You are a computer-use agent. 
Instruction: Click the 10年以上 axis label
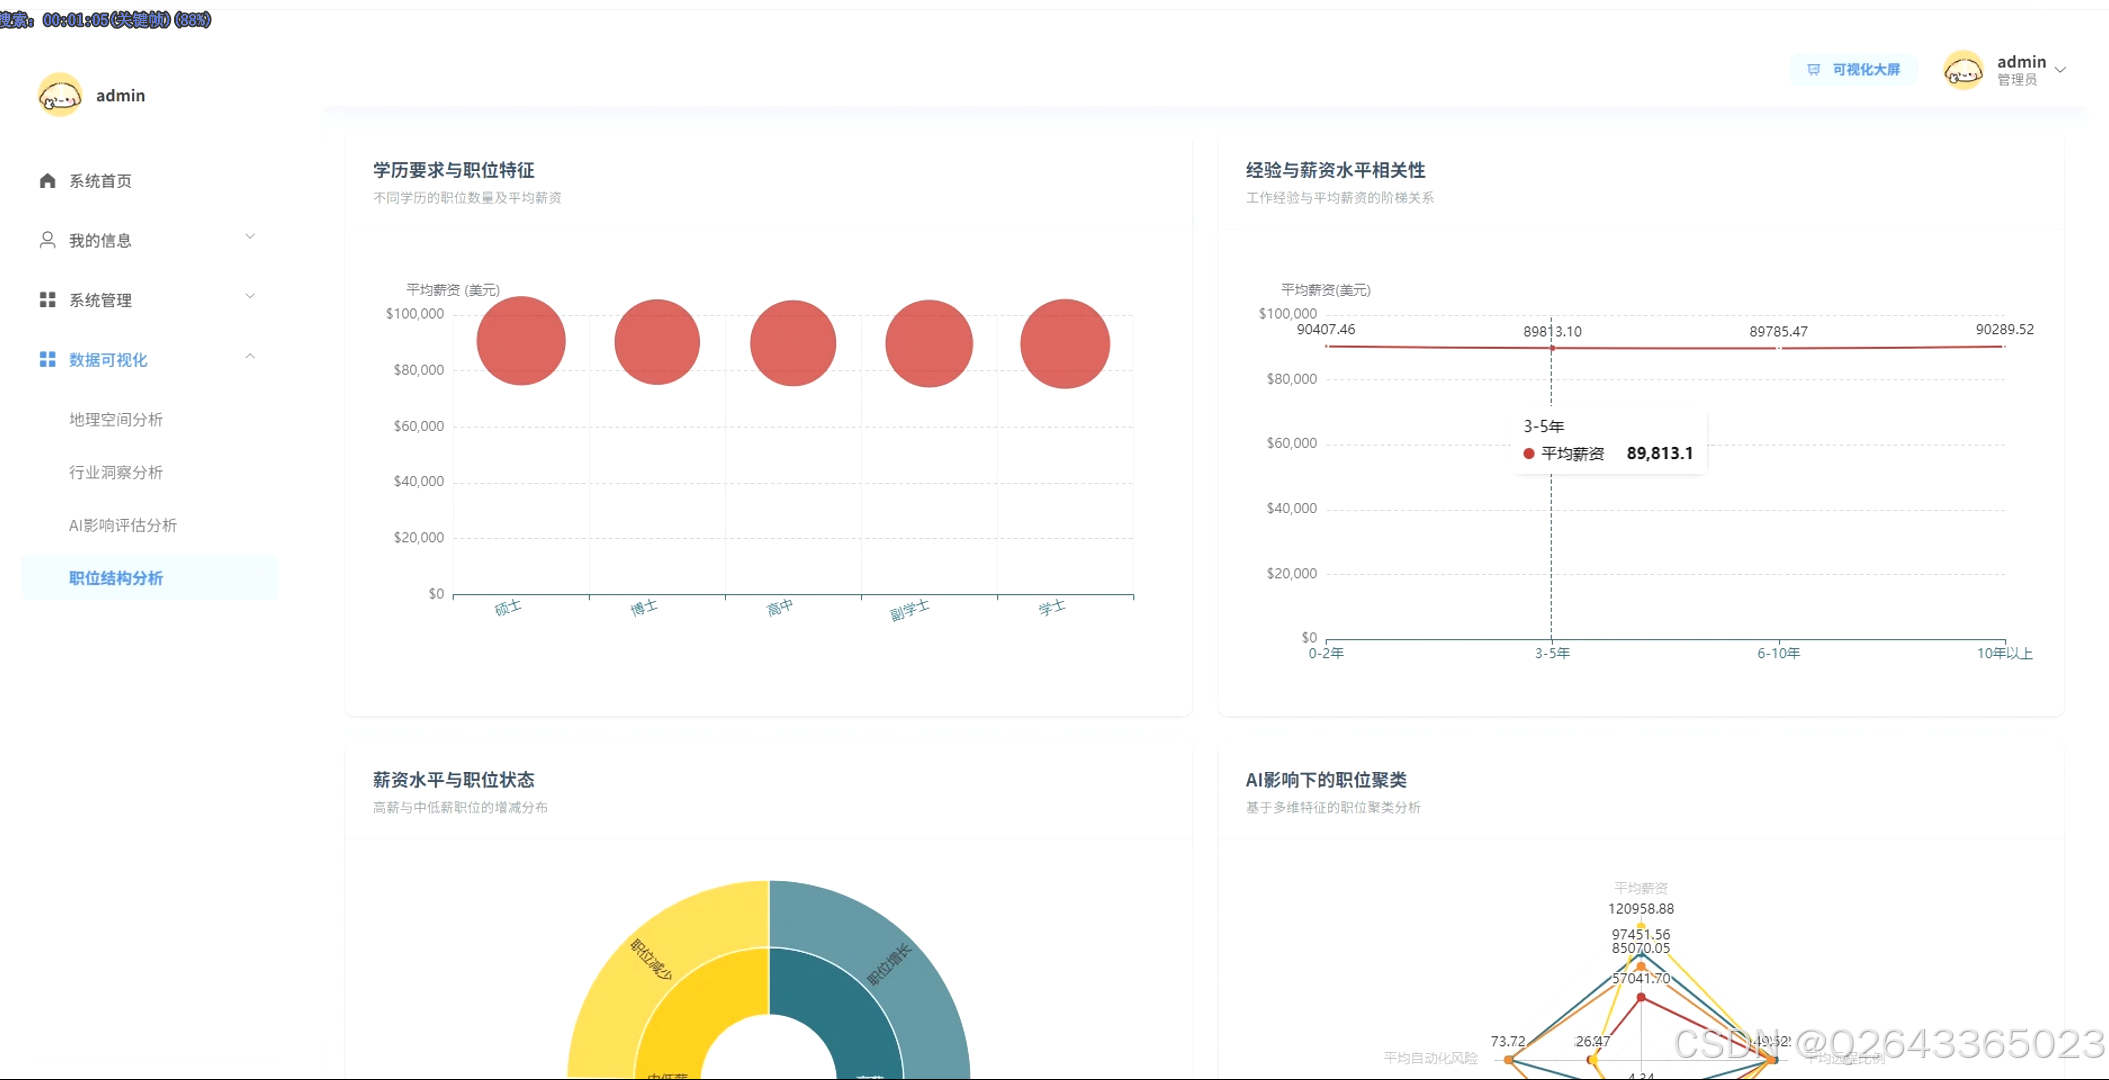tap(2005, 653)
